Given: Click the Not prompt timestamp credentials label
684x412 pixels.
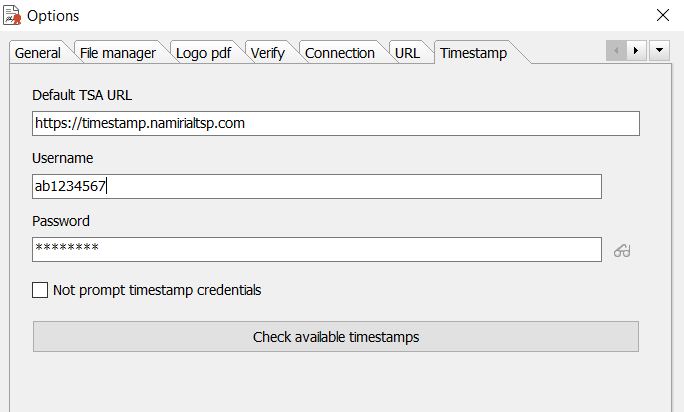Looking at the screenshot, I should 157,290.
